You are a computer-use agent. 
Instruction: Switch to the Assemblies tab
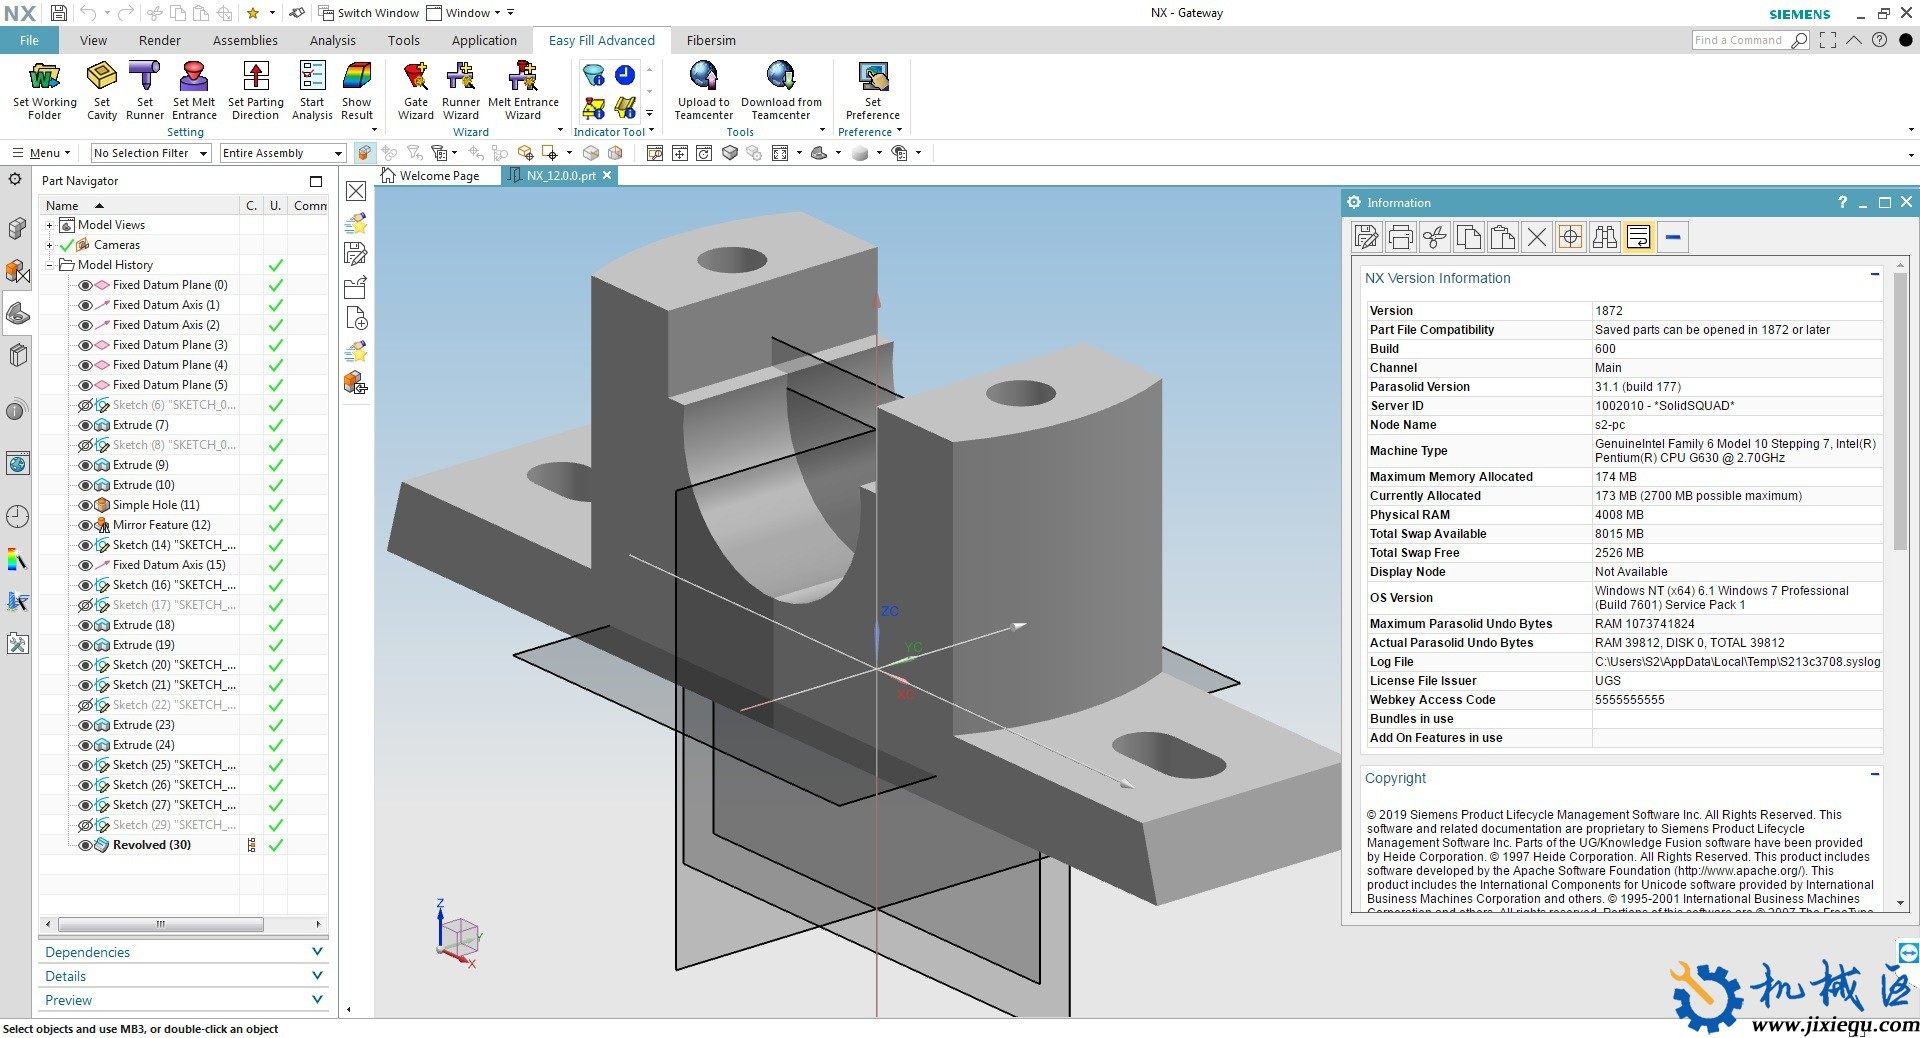tap(245, 40)
